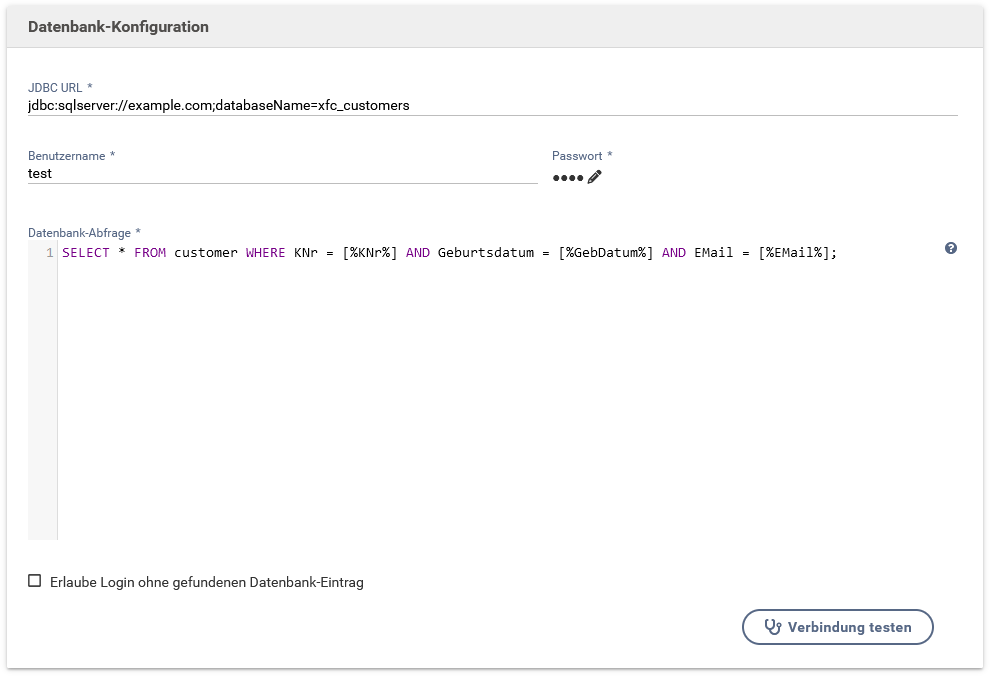Click the [%GebDatum%] placeholder in query
This screenshot has height=679, width=998.
pyautogui.click(x=606, y=253)
